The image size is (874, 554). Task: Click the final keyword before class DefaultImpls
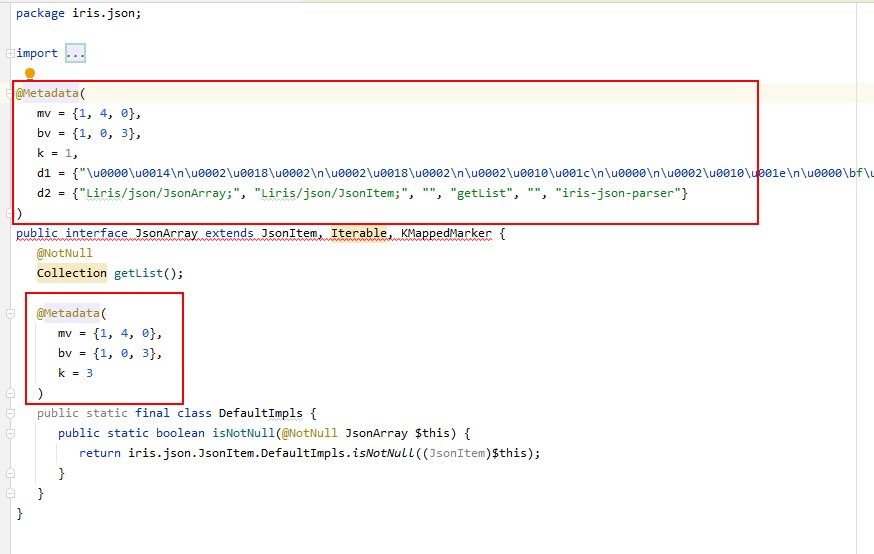[x=152, y=414]
